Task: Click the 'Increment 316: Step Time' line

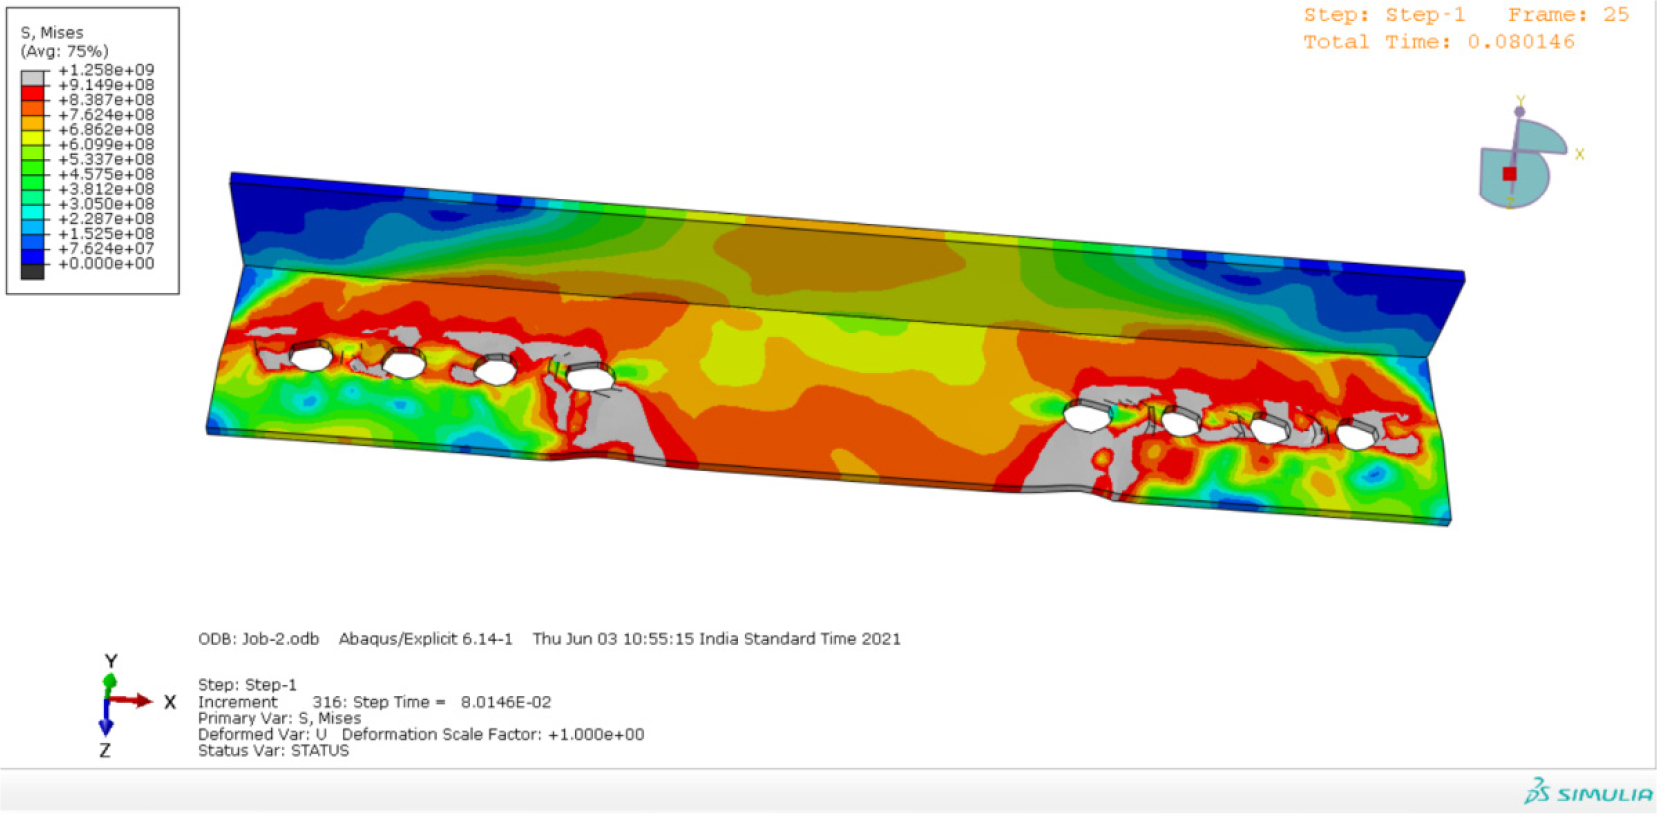Action: point(374,703)
